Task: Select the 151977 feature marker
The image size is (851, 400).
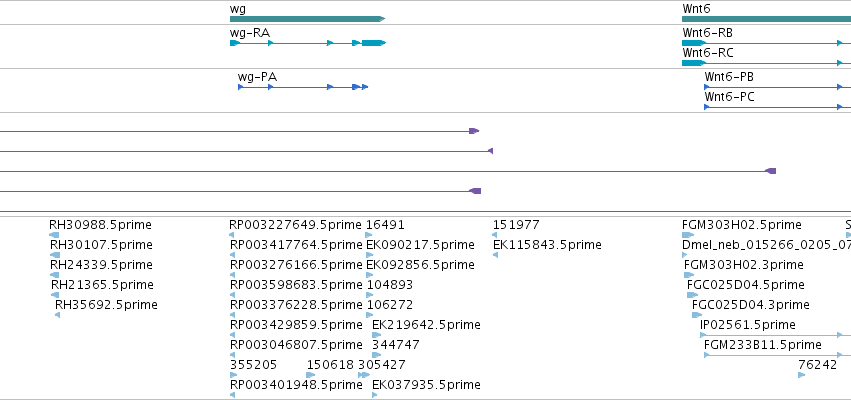Action: [494, 235]
